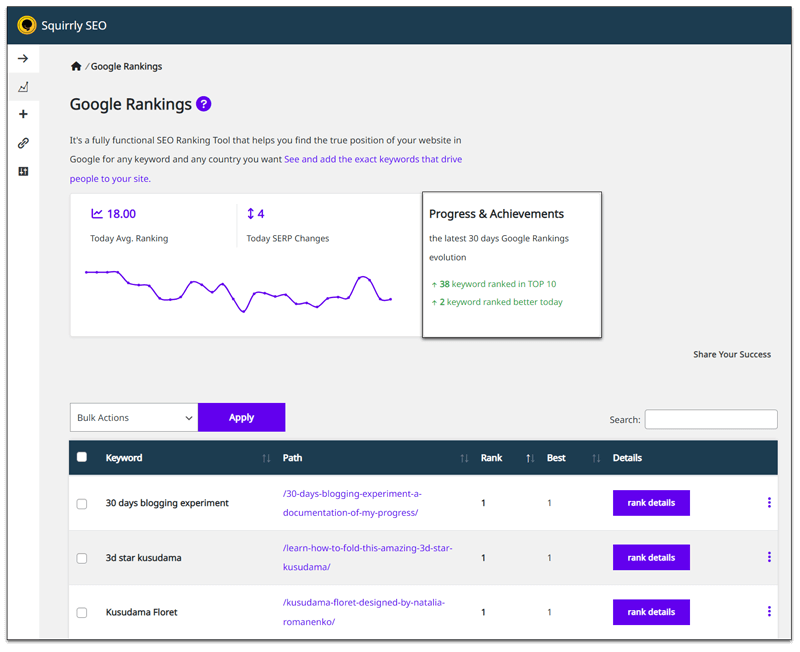Open the learn-how-to-fold 3d-star-kusudama path link
The image size is (800, 652).
tap(367, 557)
